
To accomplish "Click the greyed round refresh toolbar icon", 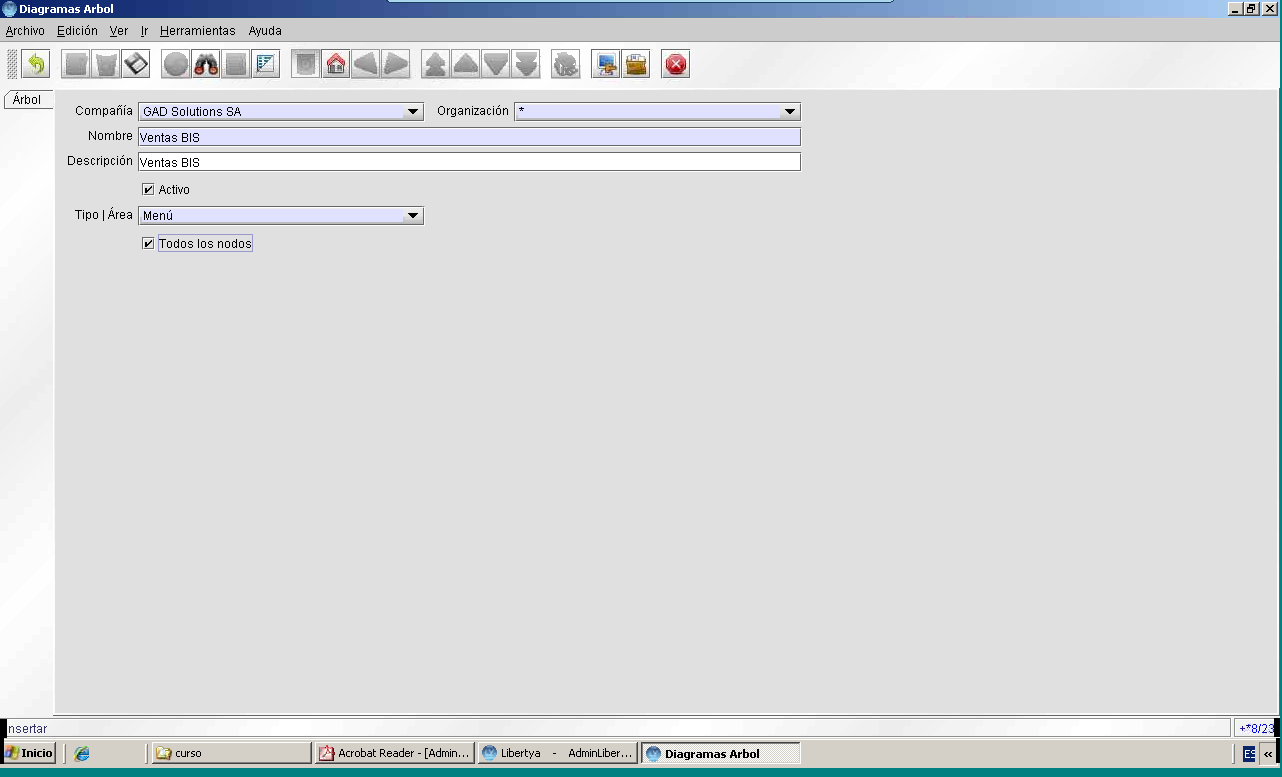I will [x=176, y=65].
